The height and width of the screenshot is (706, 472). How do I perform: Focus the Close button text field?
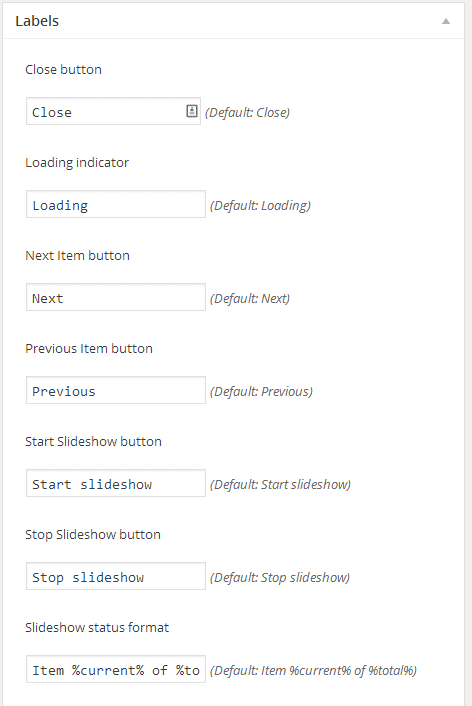click(113, 111)
